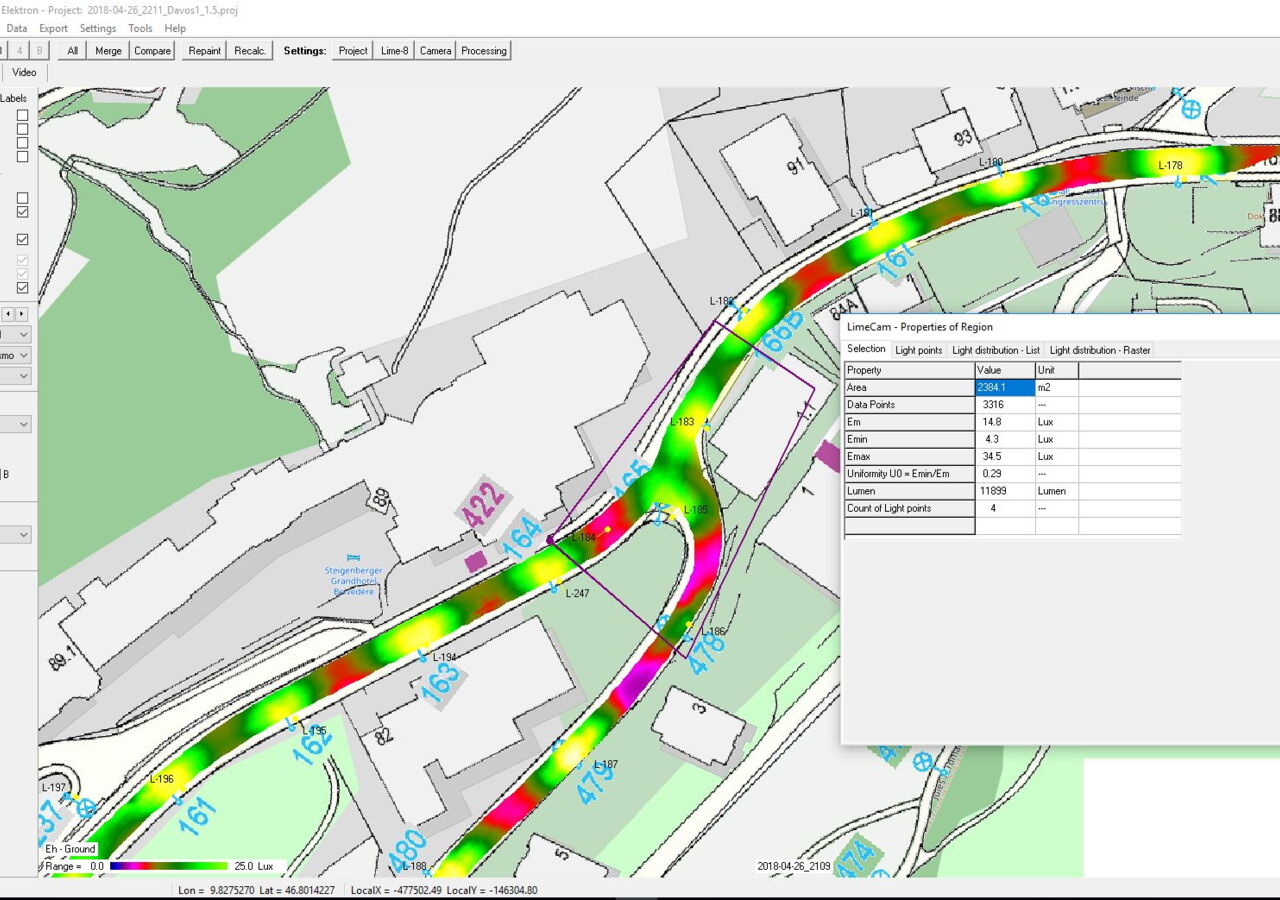
Task: Click the Emax value 34.5 cell
Action: coord(1005,457)
